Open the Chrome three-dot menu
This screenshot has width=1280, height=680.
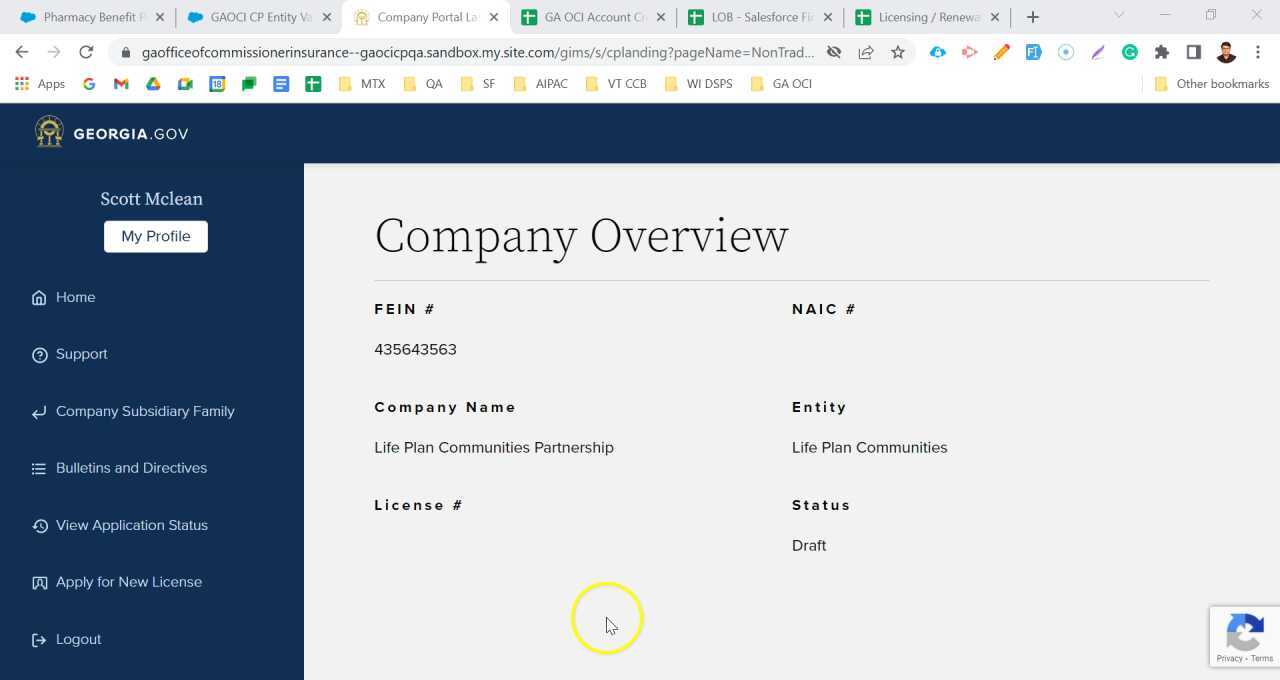(x=1258, y=52)
